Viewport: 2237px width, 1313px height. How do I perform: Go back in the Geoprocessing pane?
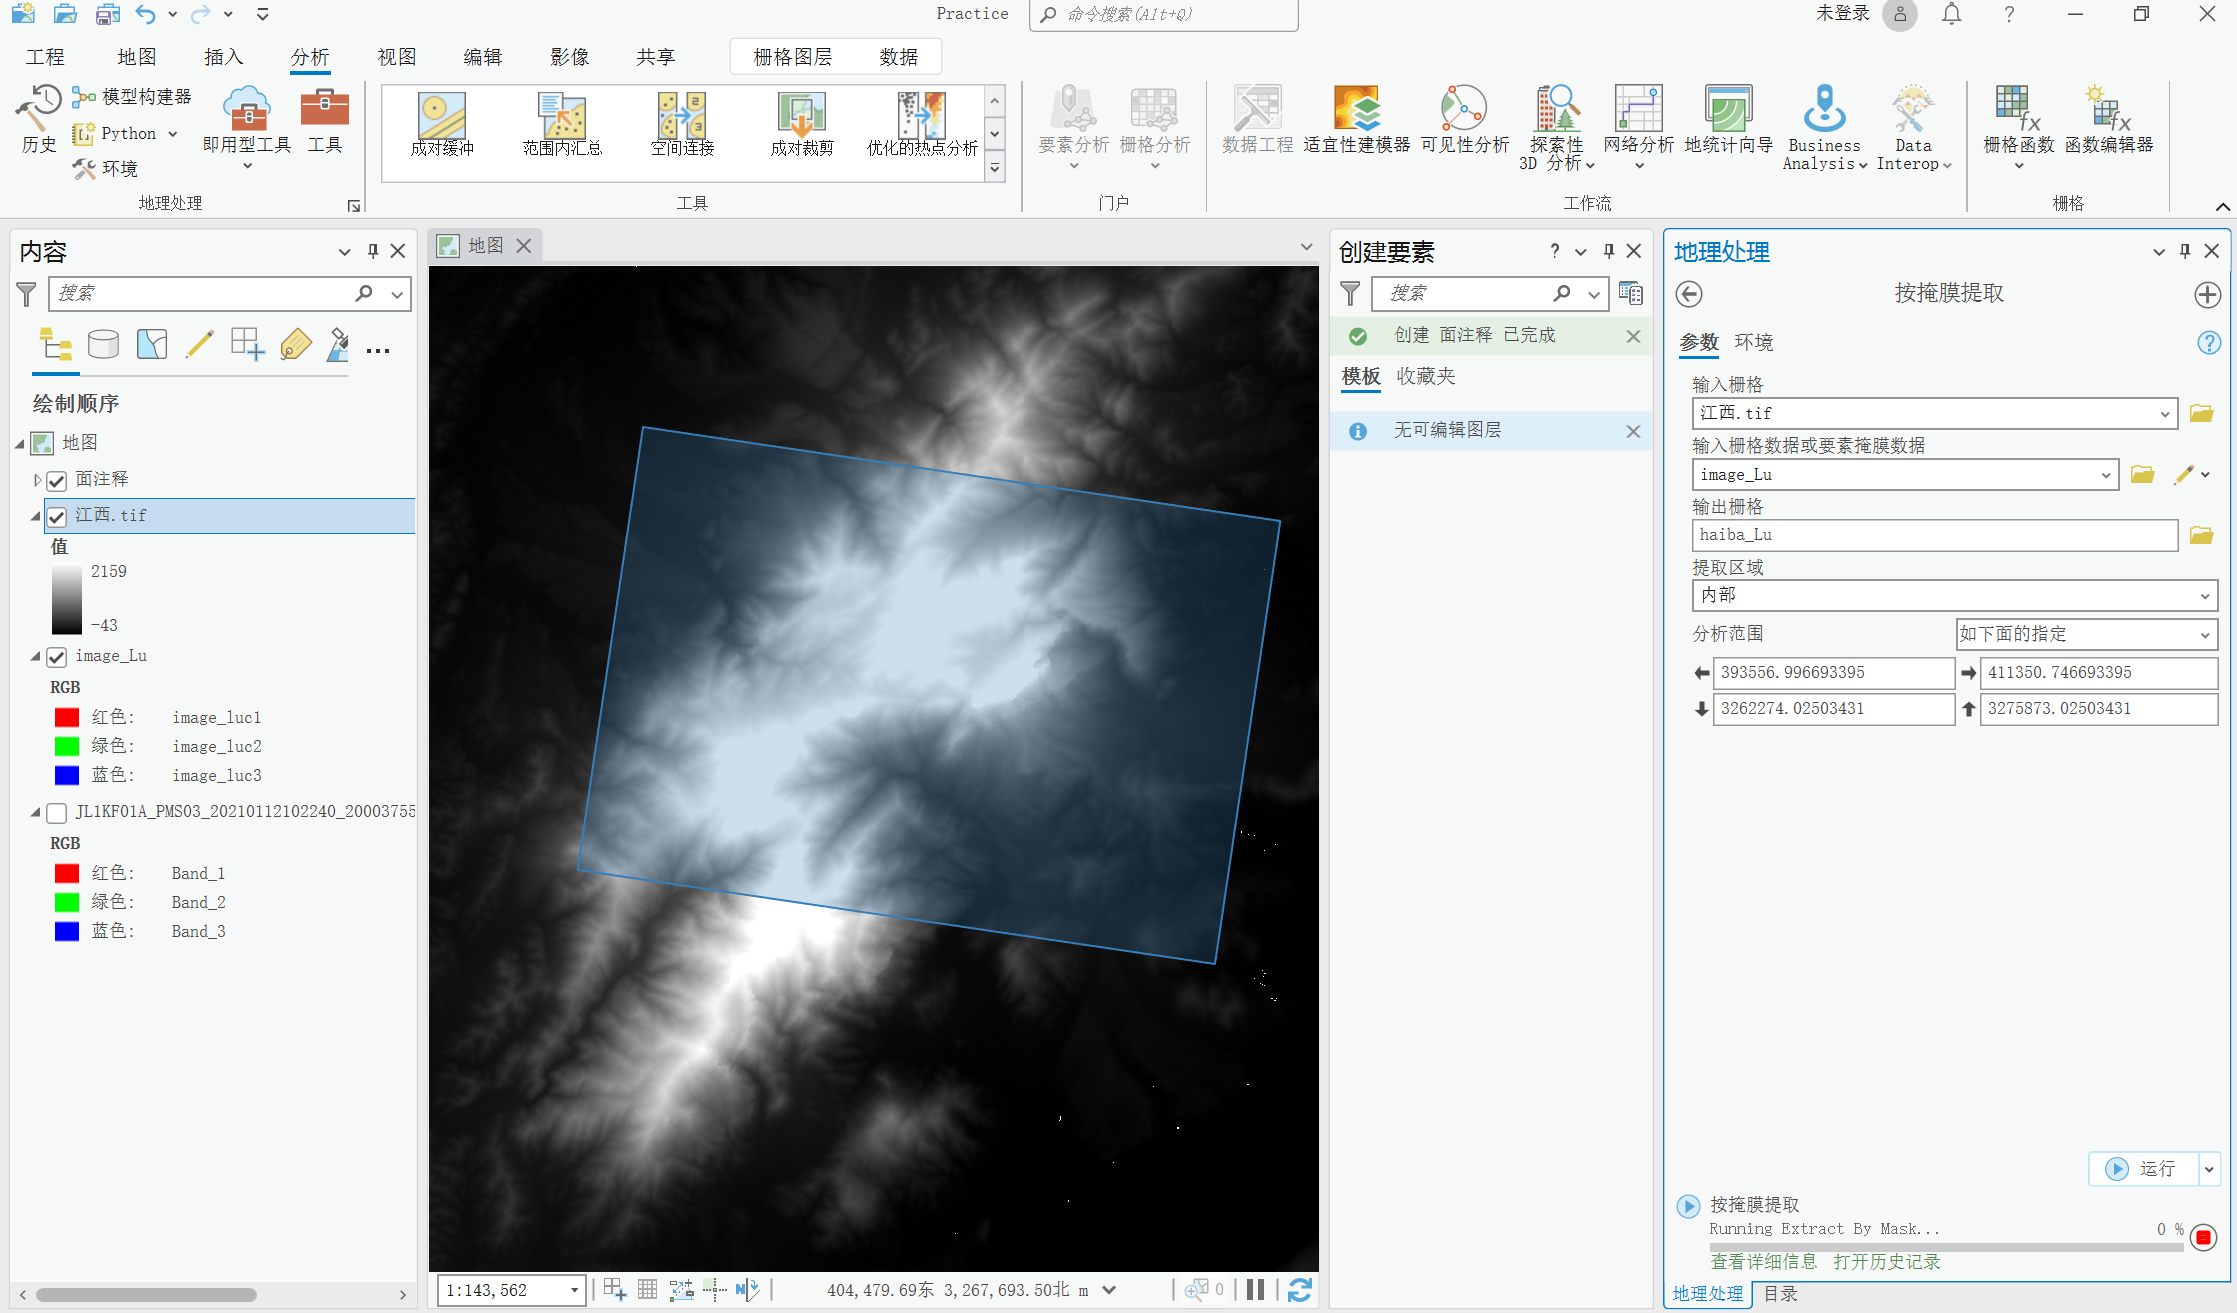[1689, 294]
